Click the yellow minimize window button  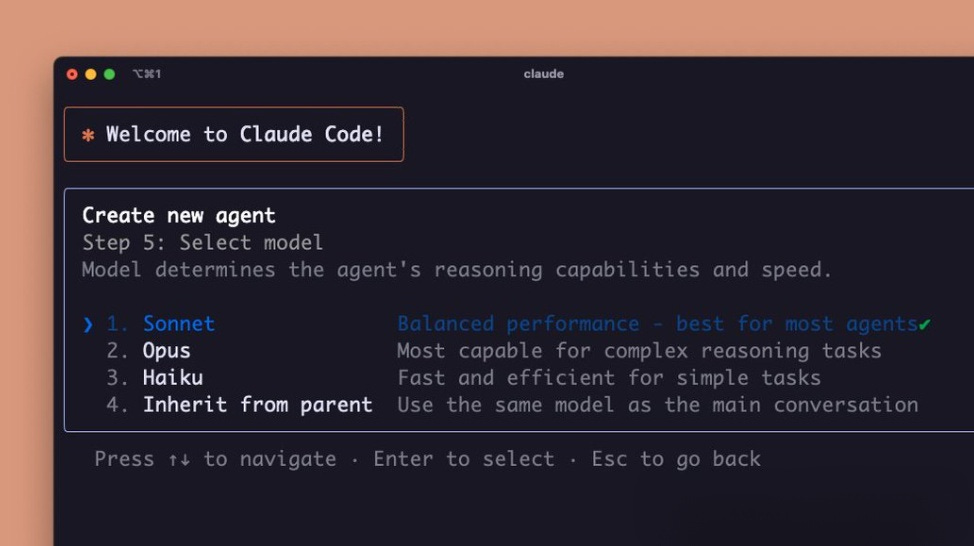tap(91, 74)
